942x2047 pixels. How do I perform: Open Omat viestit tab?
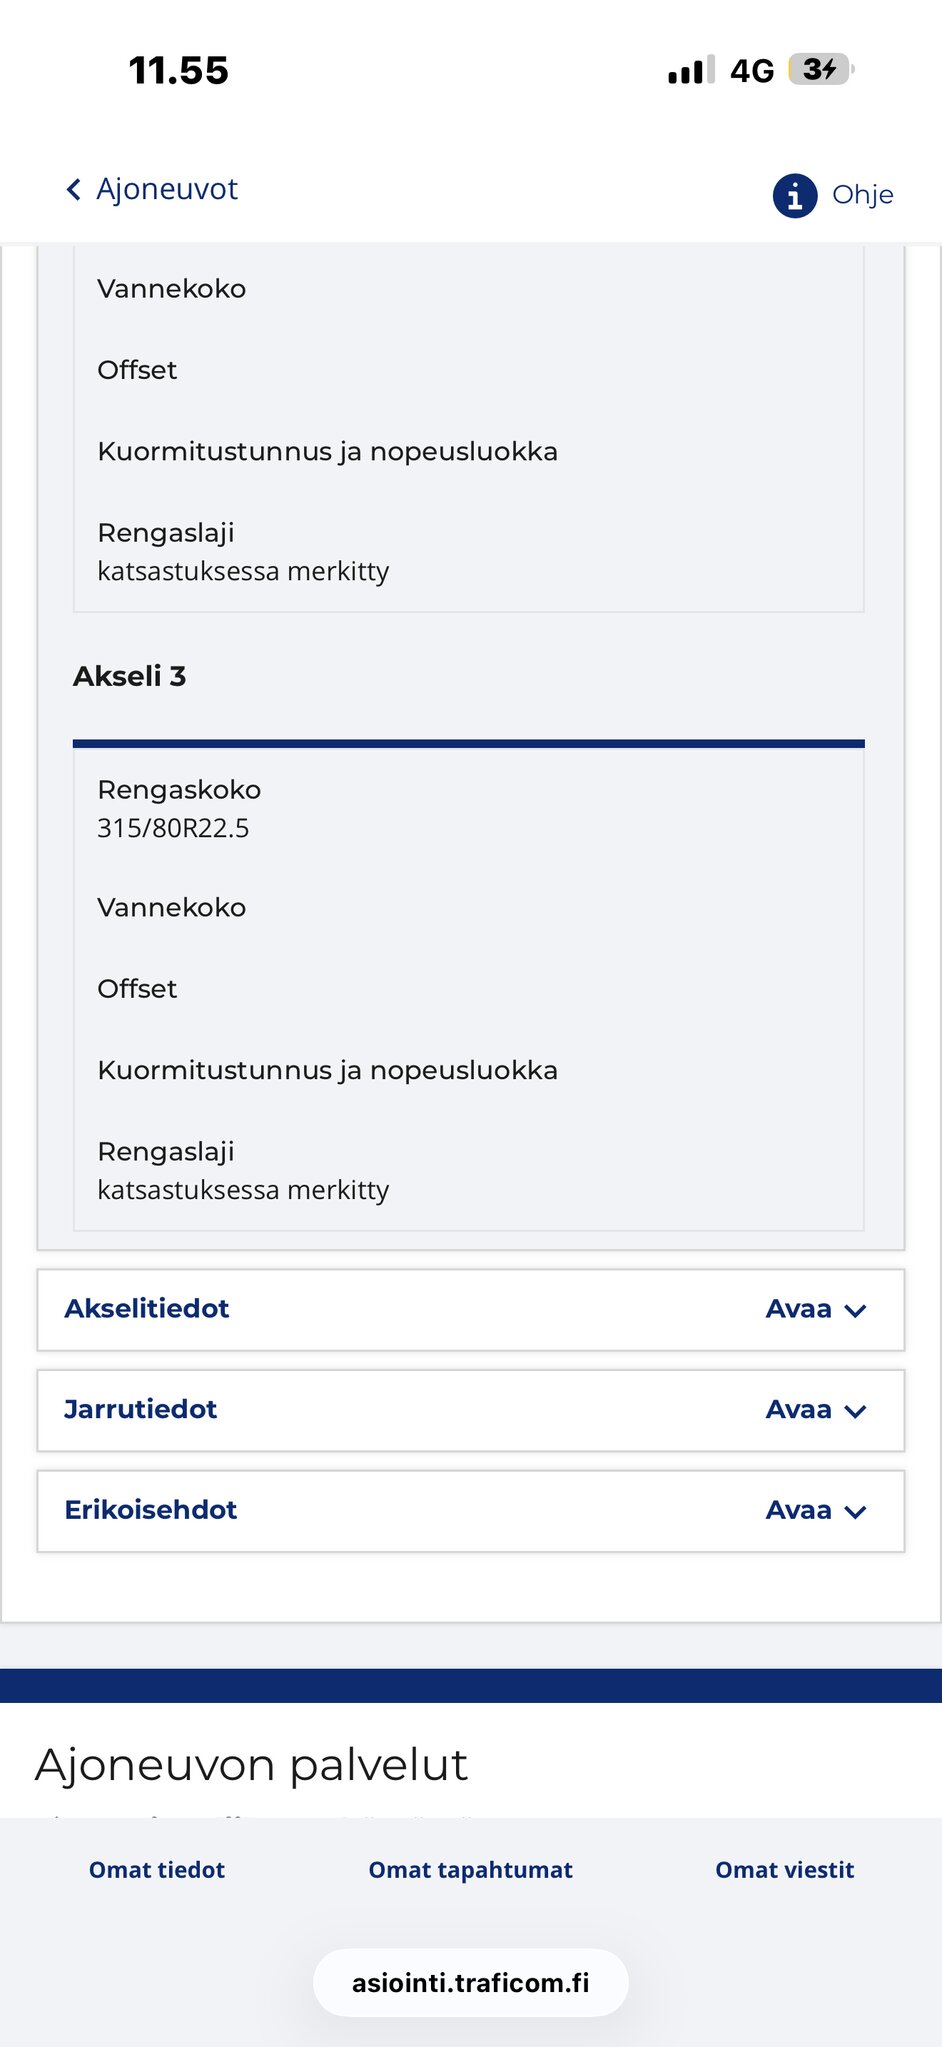784,1870
